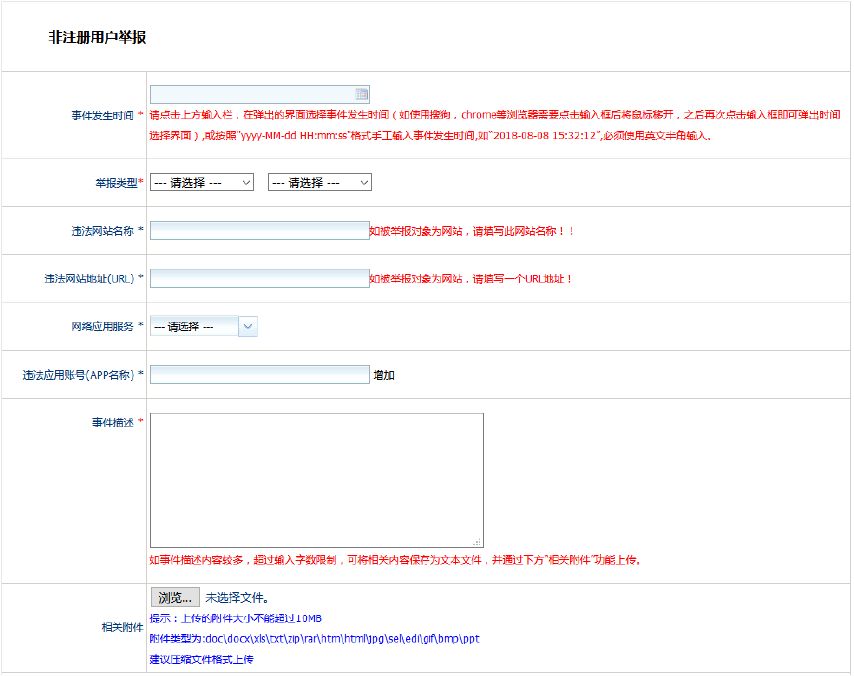Click the red 请点击上方输入栏 instruction text
The image size is (854, 676).
pyautogui.click(x=495, y=125)
